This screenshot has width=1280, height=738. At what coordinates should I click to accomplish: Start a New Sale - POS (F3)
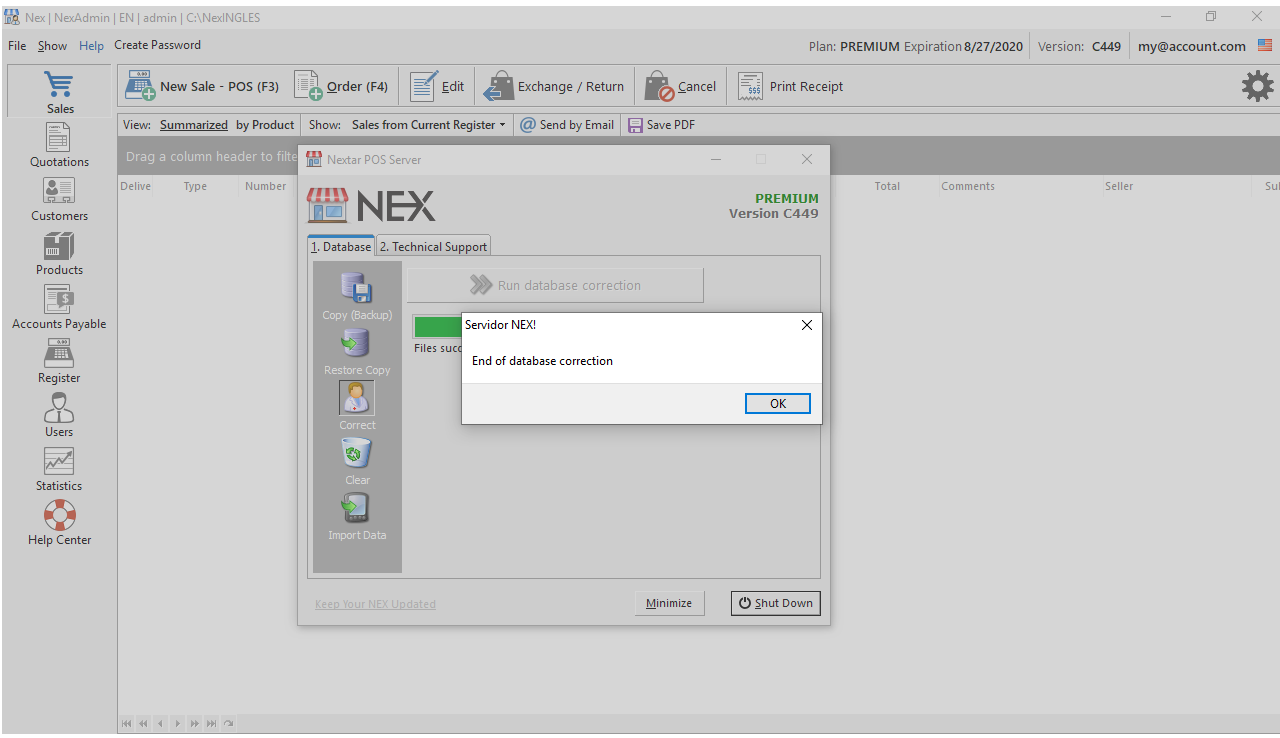pyautogui.click(x=202, y=87)
